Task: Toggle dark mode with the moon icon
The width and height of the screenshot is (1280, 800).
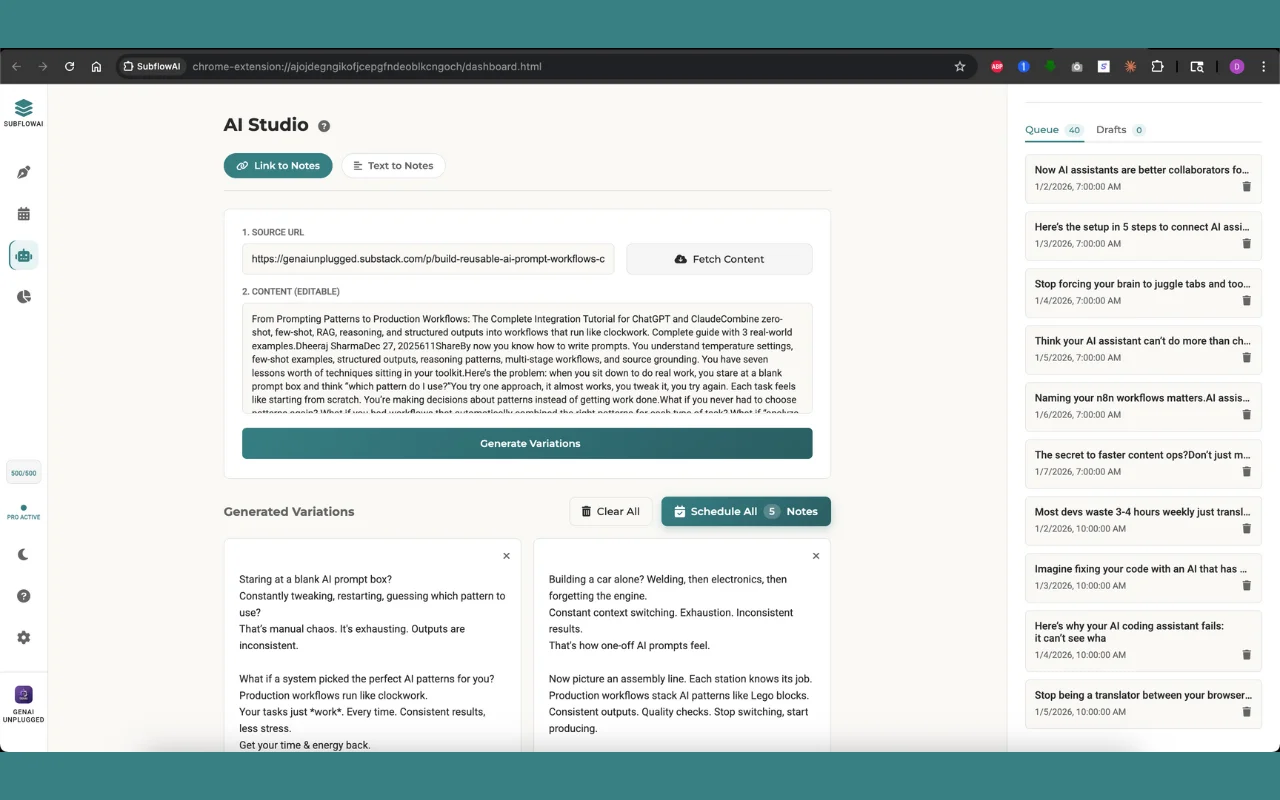Action: coord(23,553)
